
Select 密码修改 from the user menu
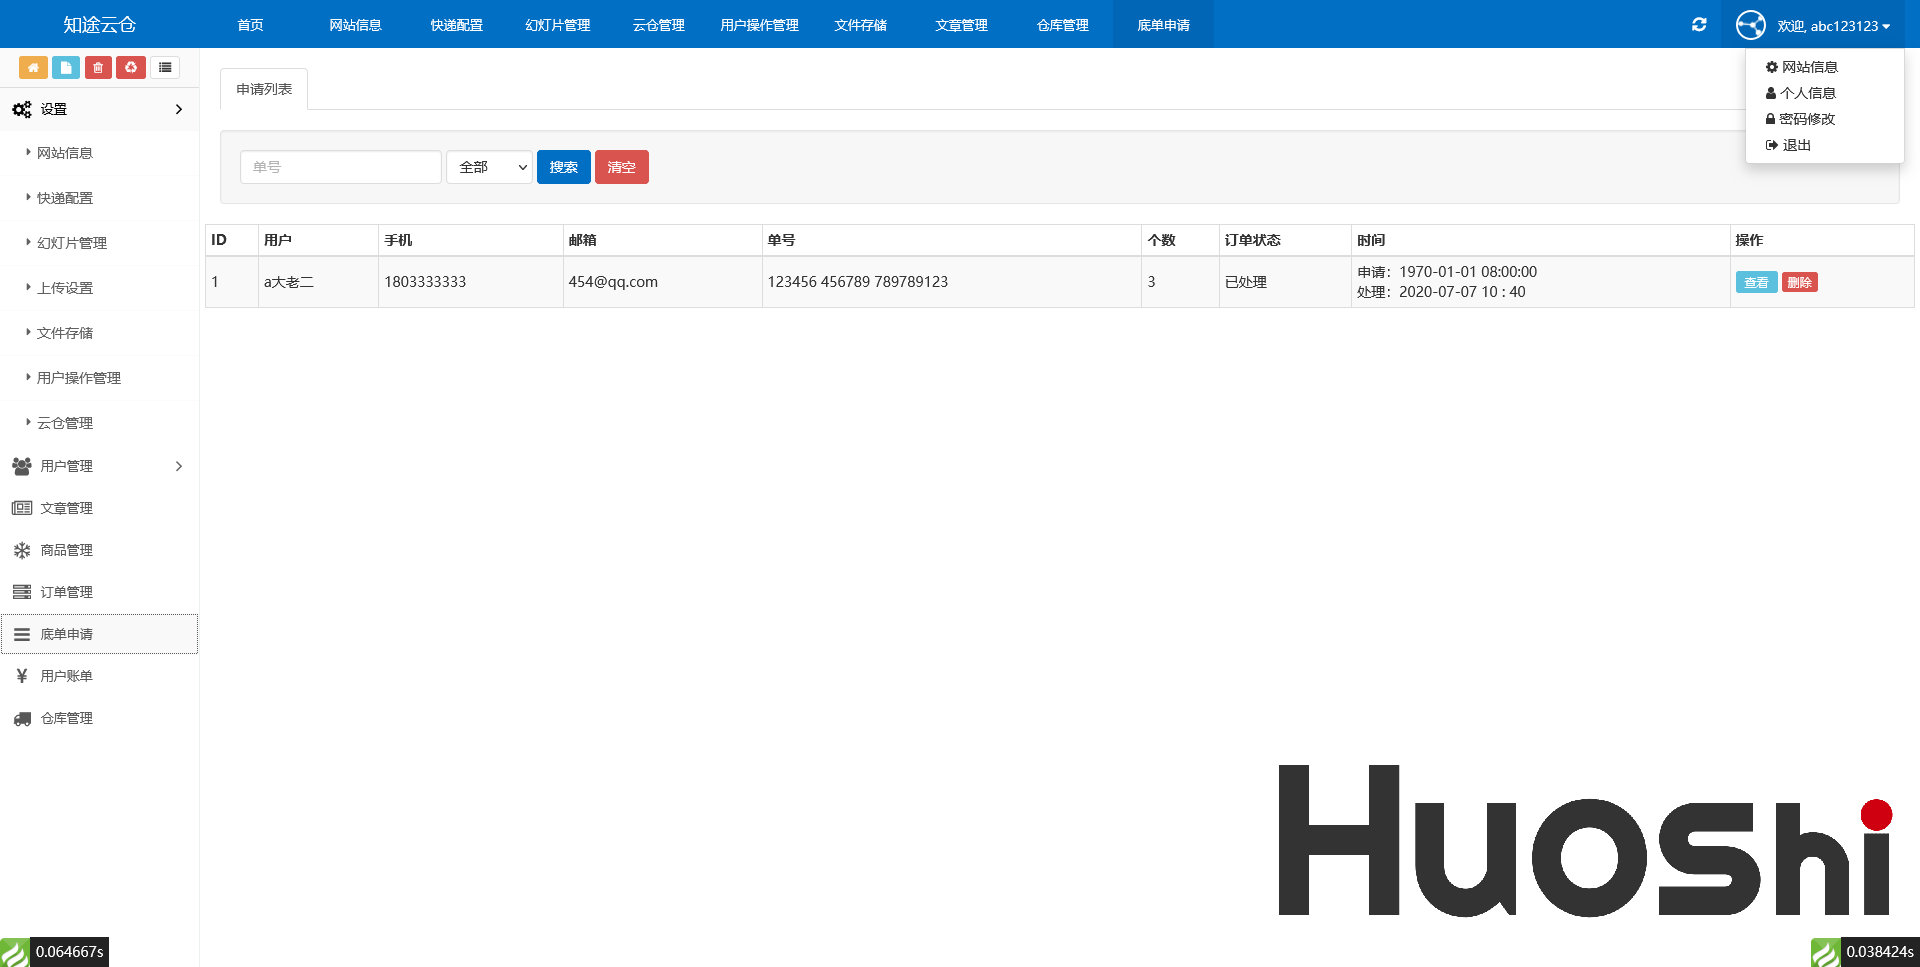click(1806, 119)
